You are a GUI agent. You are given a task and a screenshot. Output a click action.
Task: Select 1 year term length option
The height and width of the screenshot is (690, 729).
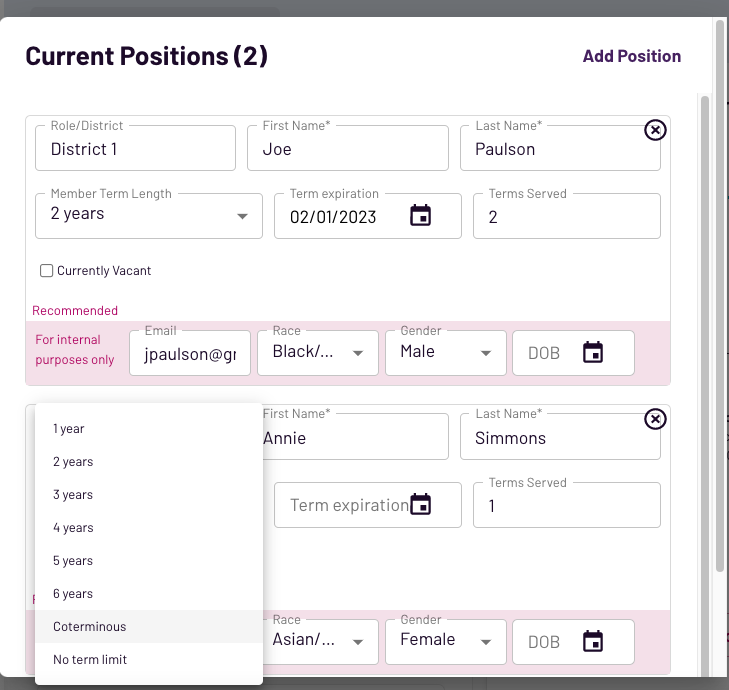point(69,429)
